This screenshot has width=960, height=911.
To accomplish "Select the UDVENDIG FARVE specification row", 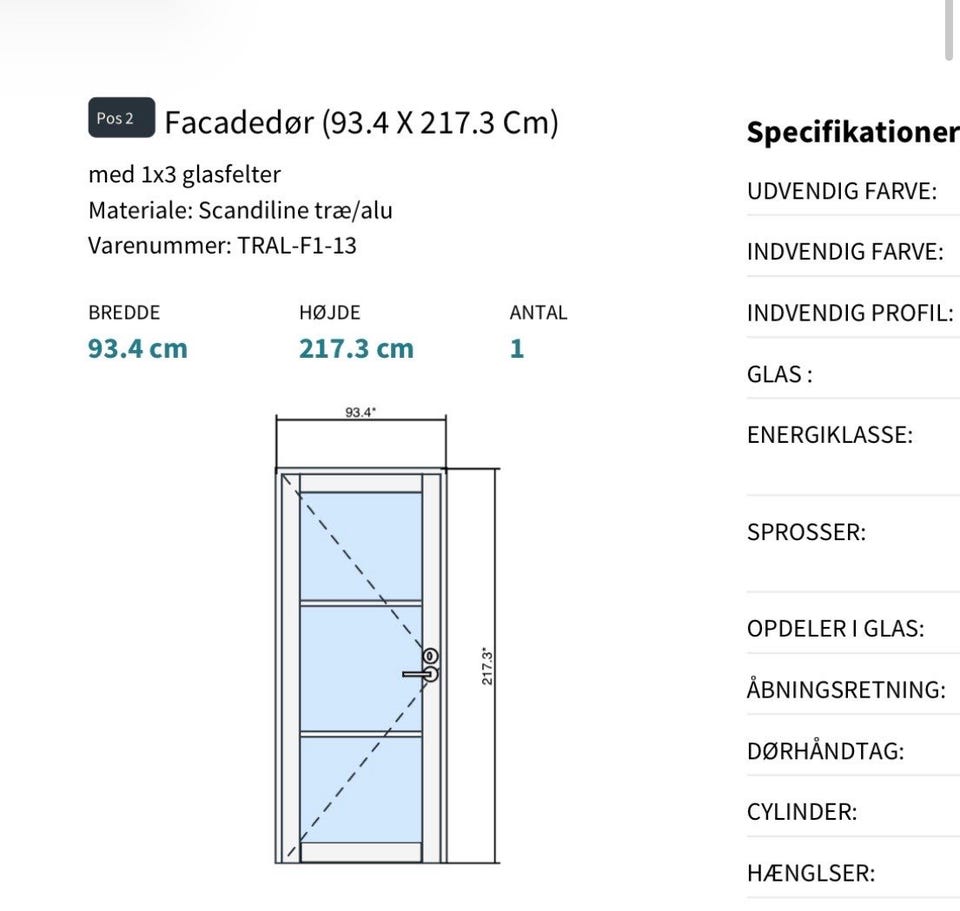I will click(x=842, y=192).
